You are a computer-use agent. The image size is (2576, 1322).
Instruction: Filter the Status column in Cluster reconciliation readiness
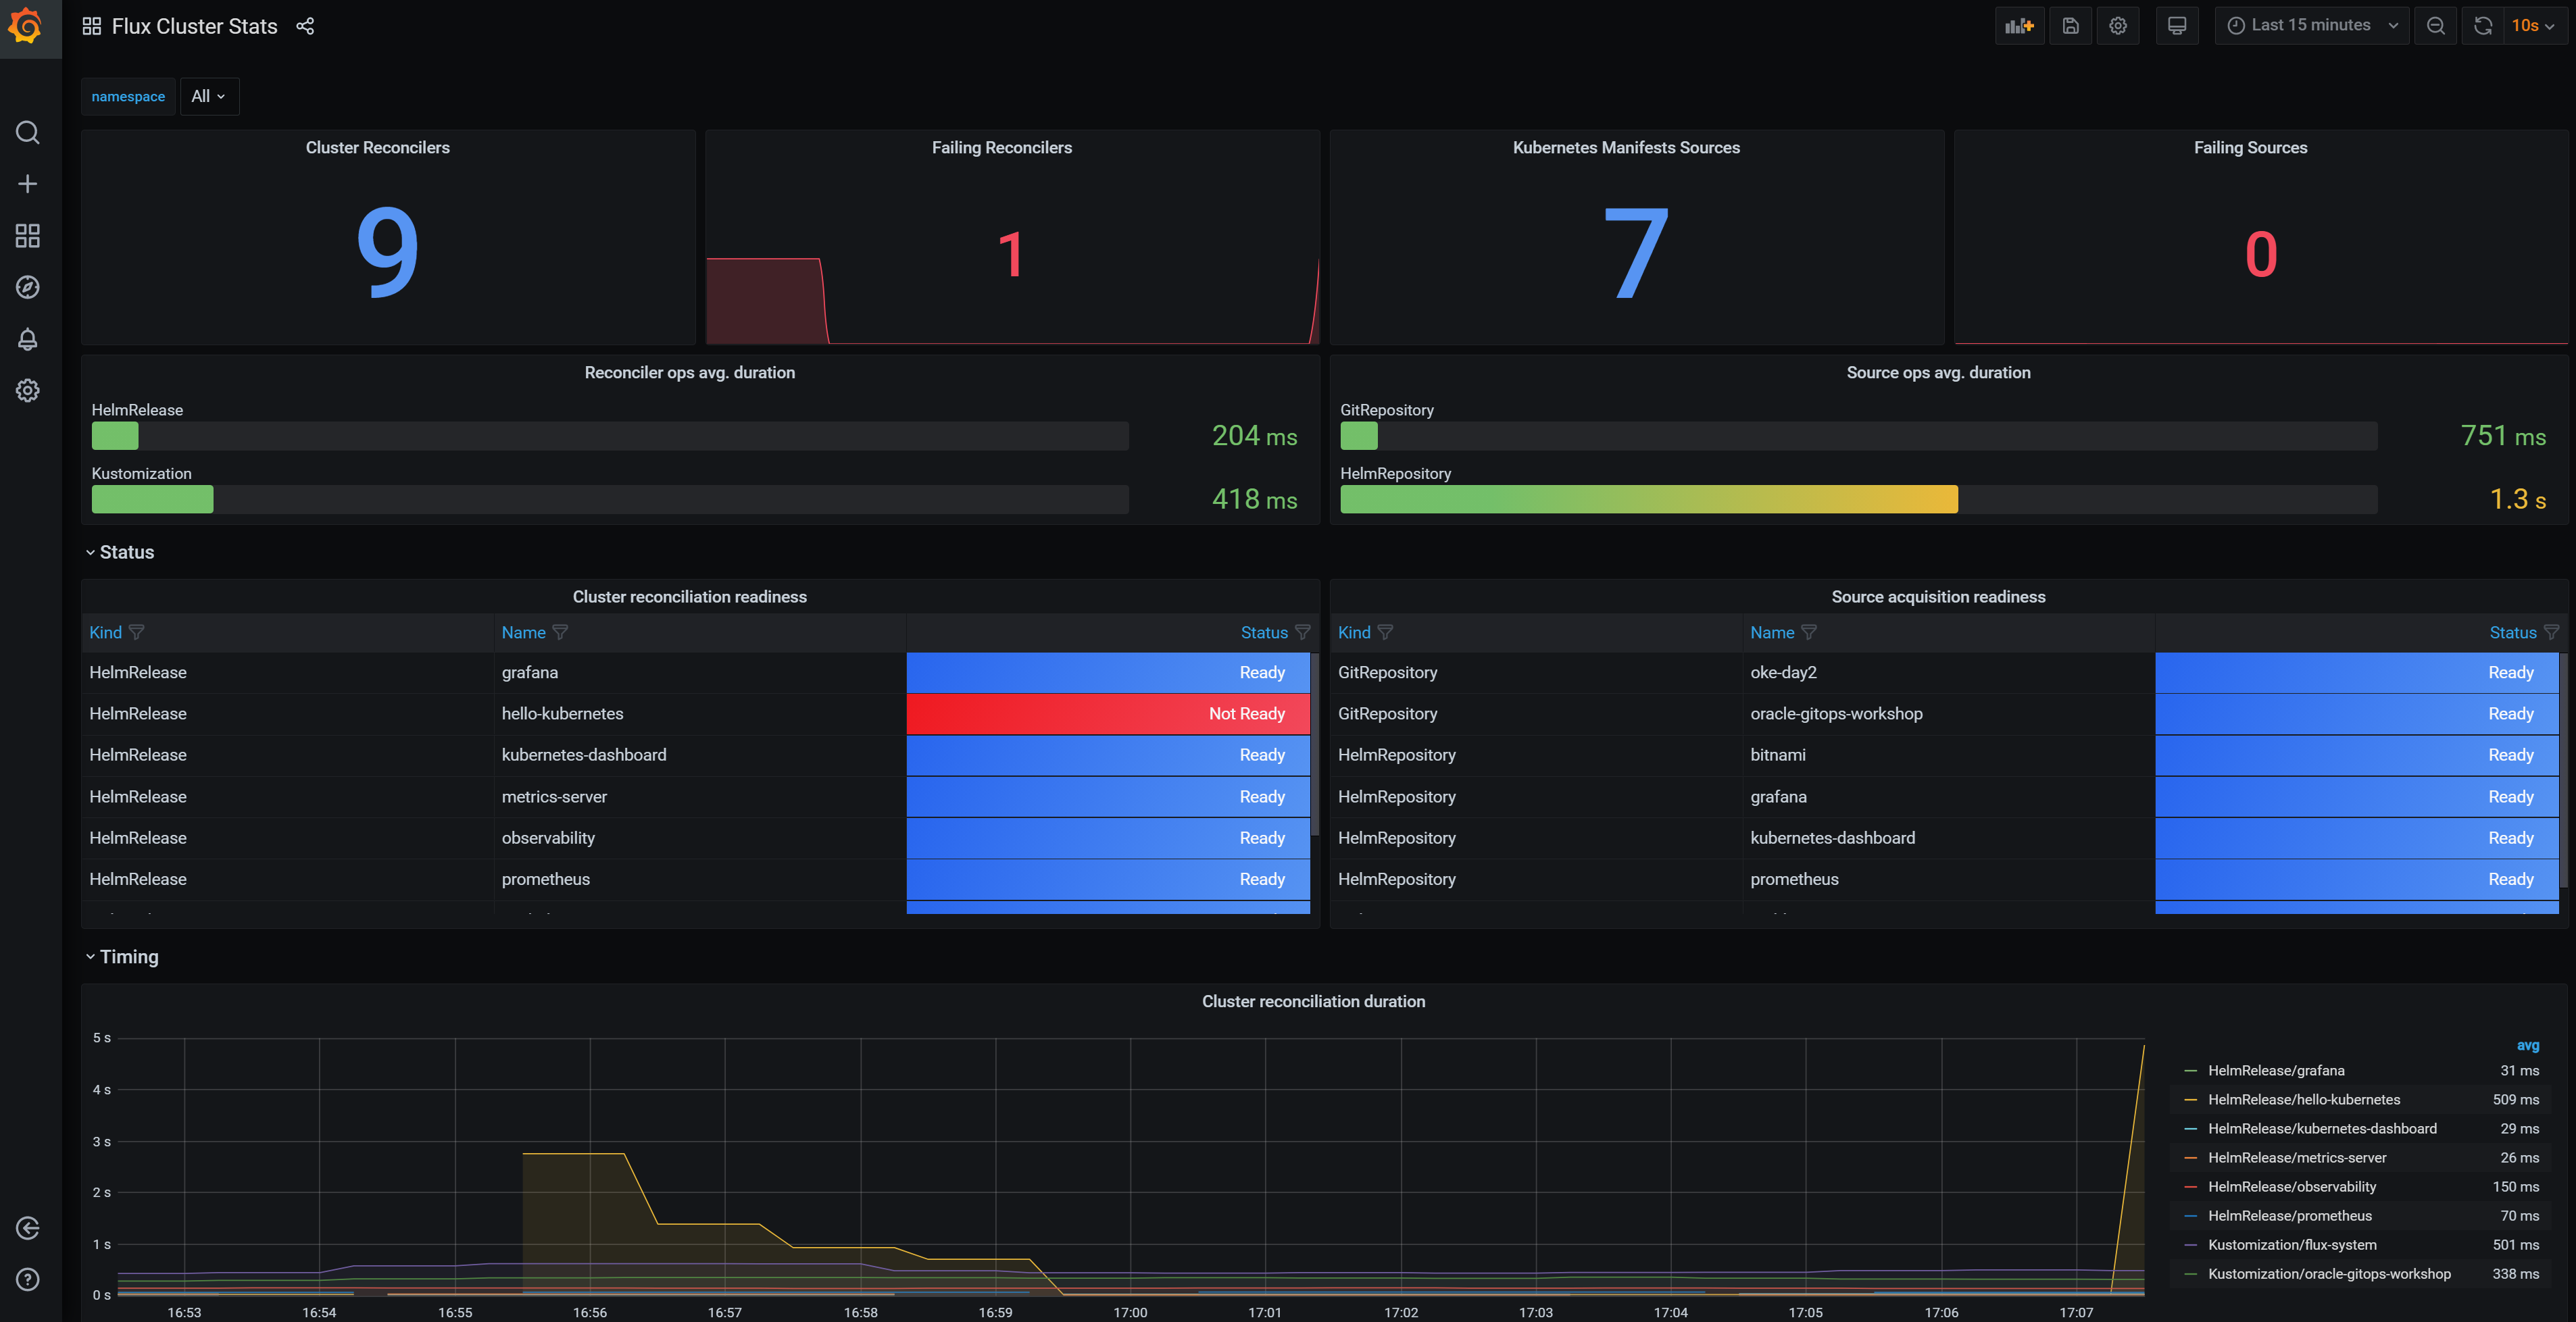(x=1302, y=632)
